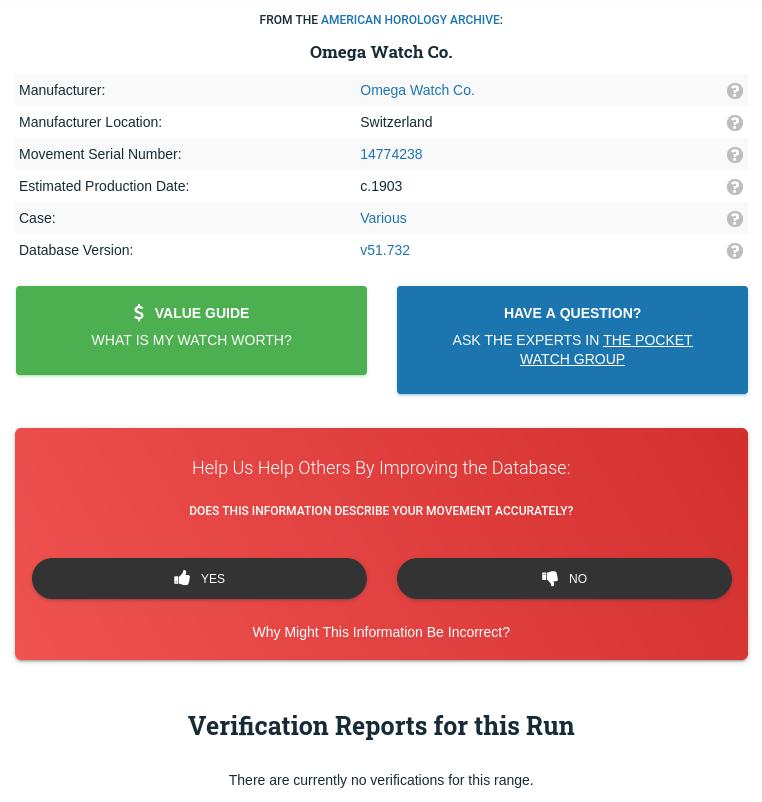Click help icon for Database Version

[735, 251]
